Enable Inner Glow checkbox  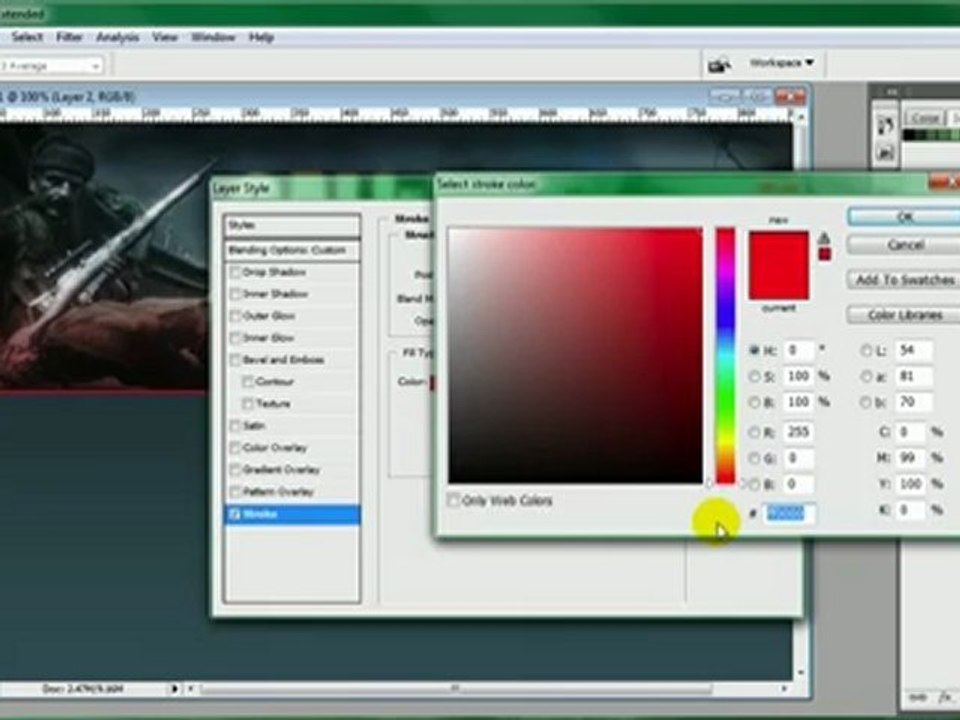pos(234,339)
